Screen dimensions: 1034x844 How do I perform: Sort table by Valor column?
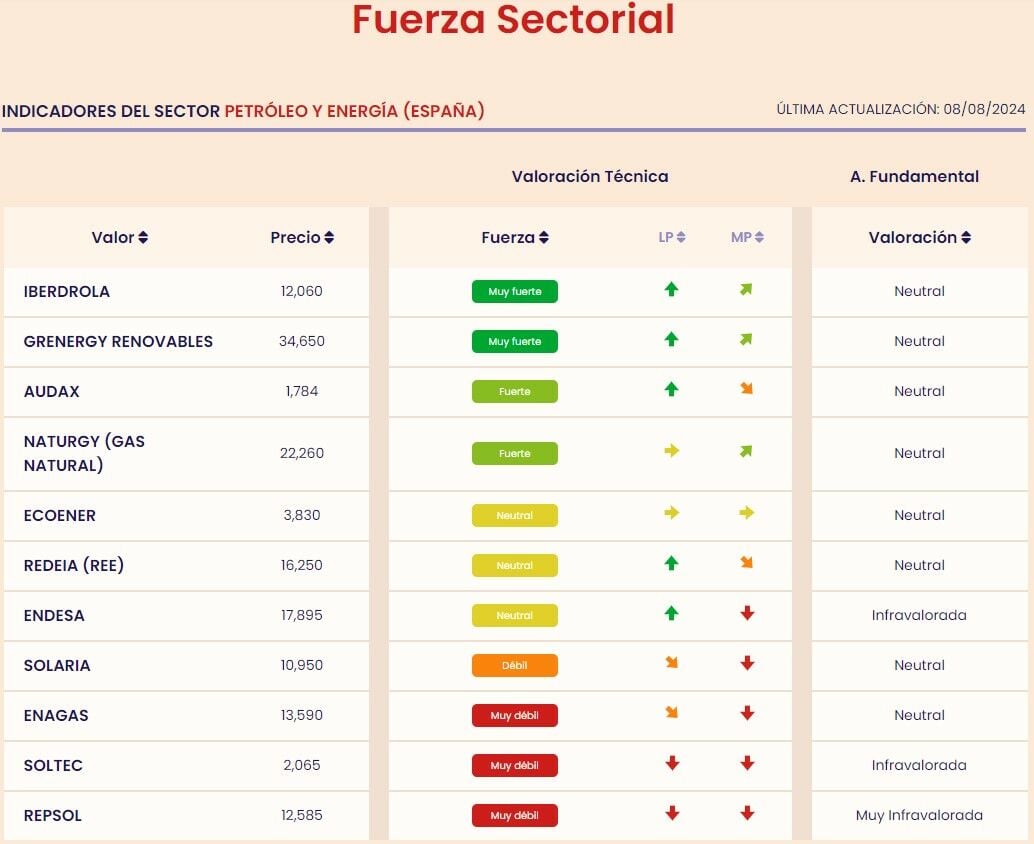click(x=120, y=238)
